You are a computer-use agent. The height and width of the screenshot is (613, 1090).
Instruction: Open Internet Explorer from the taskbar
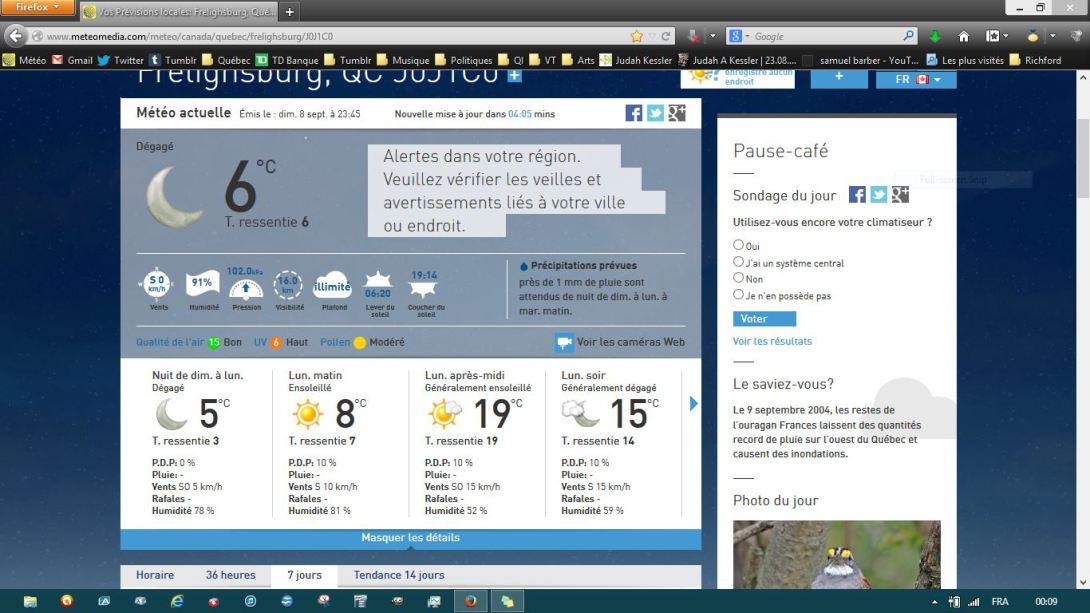[x=177, y=601]
